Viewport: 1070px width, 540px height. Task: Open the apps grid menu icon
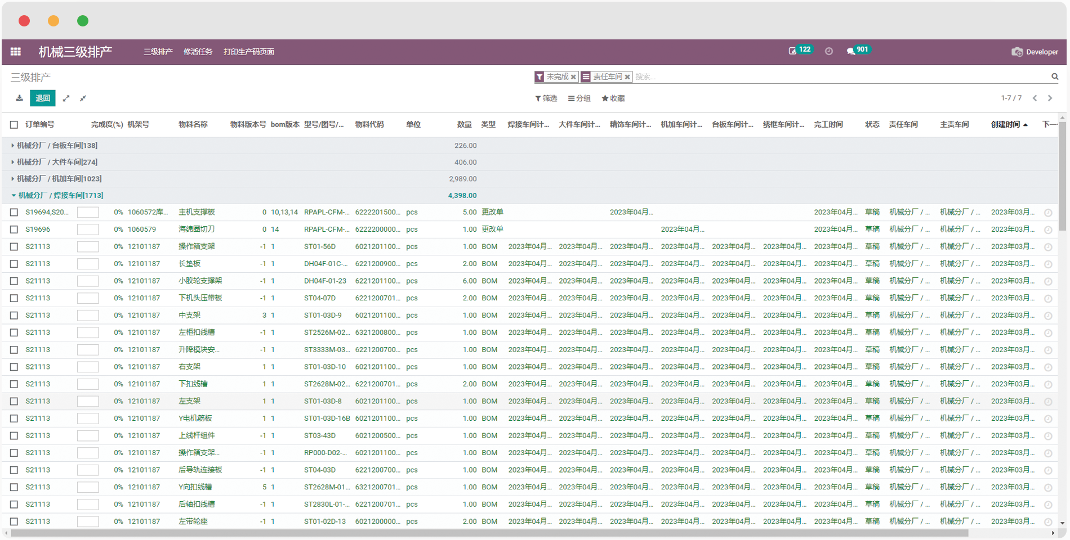pyautogui.click(x=16, y=51)
